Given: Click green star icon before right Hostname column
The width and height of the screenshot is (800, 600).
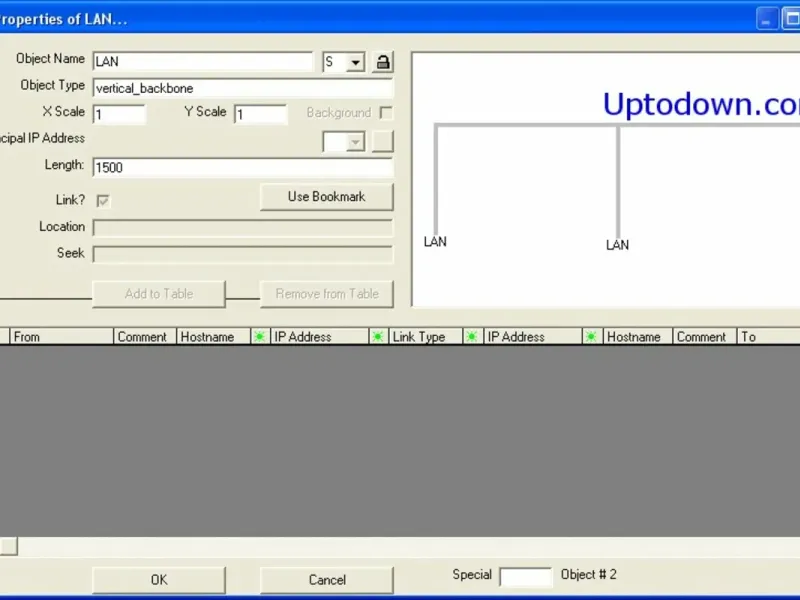Looking at the screenshot, I should click(591, 337).
